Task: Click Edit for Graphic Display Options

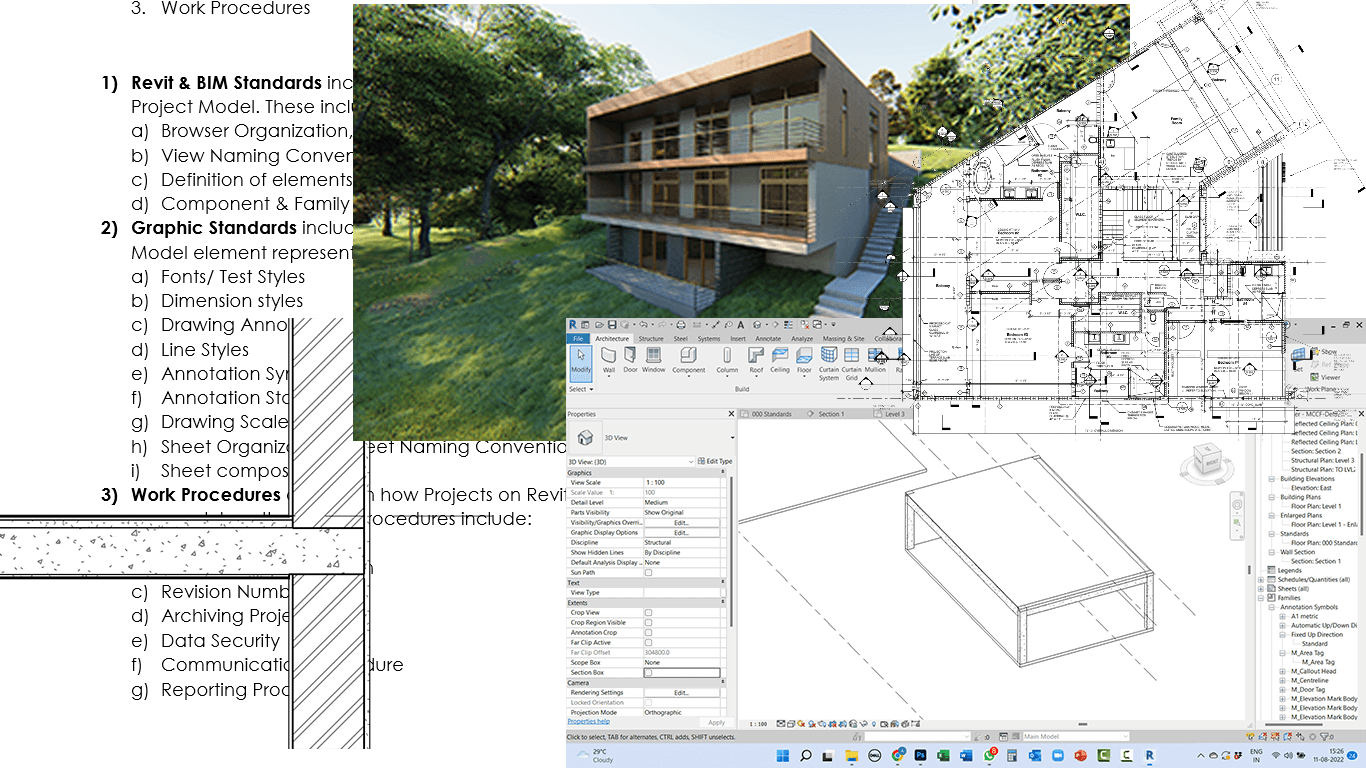Action: pos(681,533)
